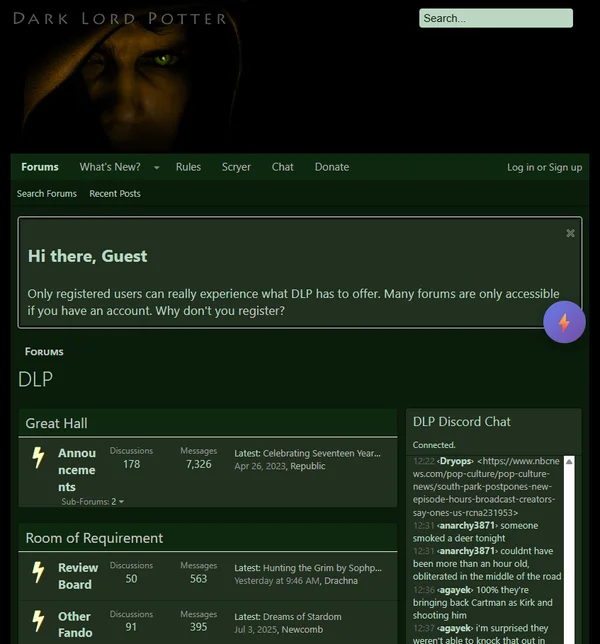The width and height of the screenshot is (600, 644).
Task: Click the Apr 26, 2023 date
Action: pyautogui.click(x=260, y=466)
